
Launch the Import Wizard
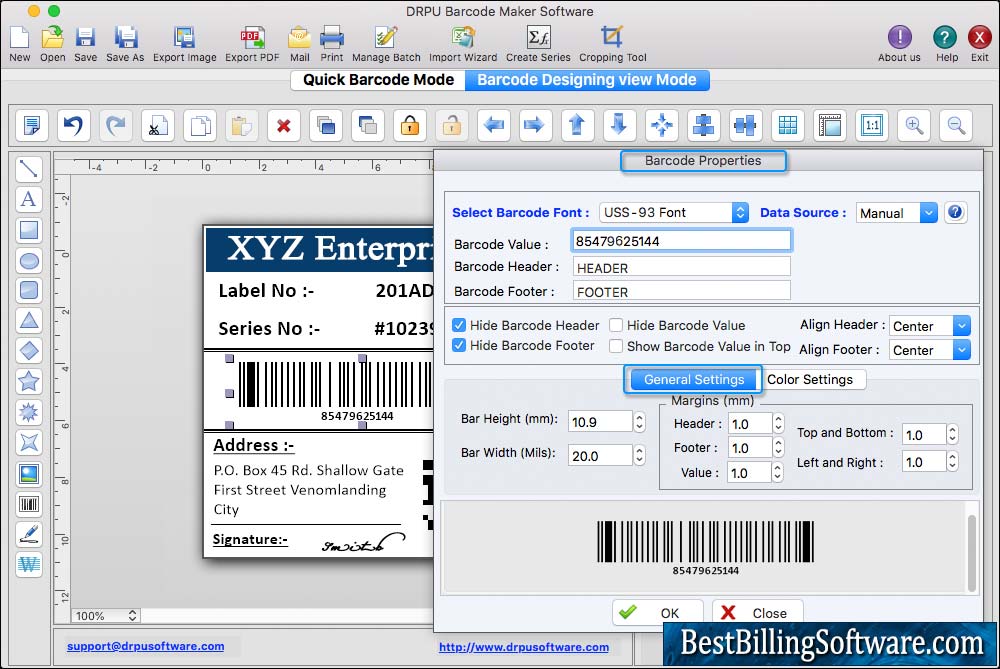(x=463, y=38)
